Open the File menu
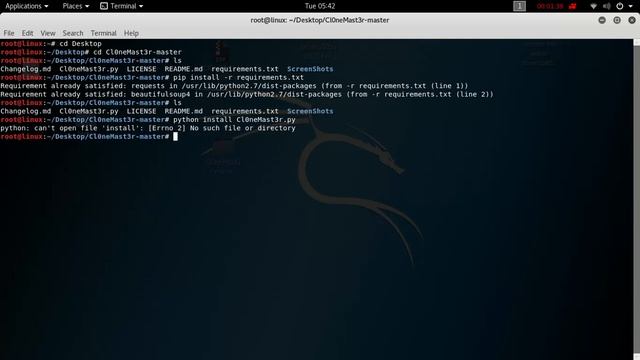640x360 pixels. pos(9,33)
